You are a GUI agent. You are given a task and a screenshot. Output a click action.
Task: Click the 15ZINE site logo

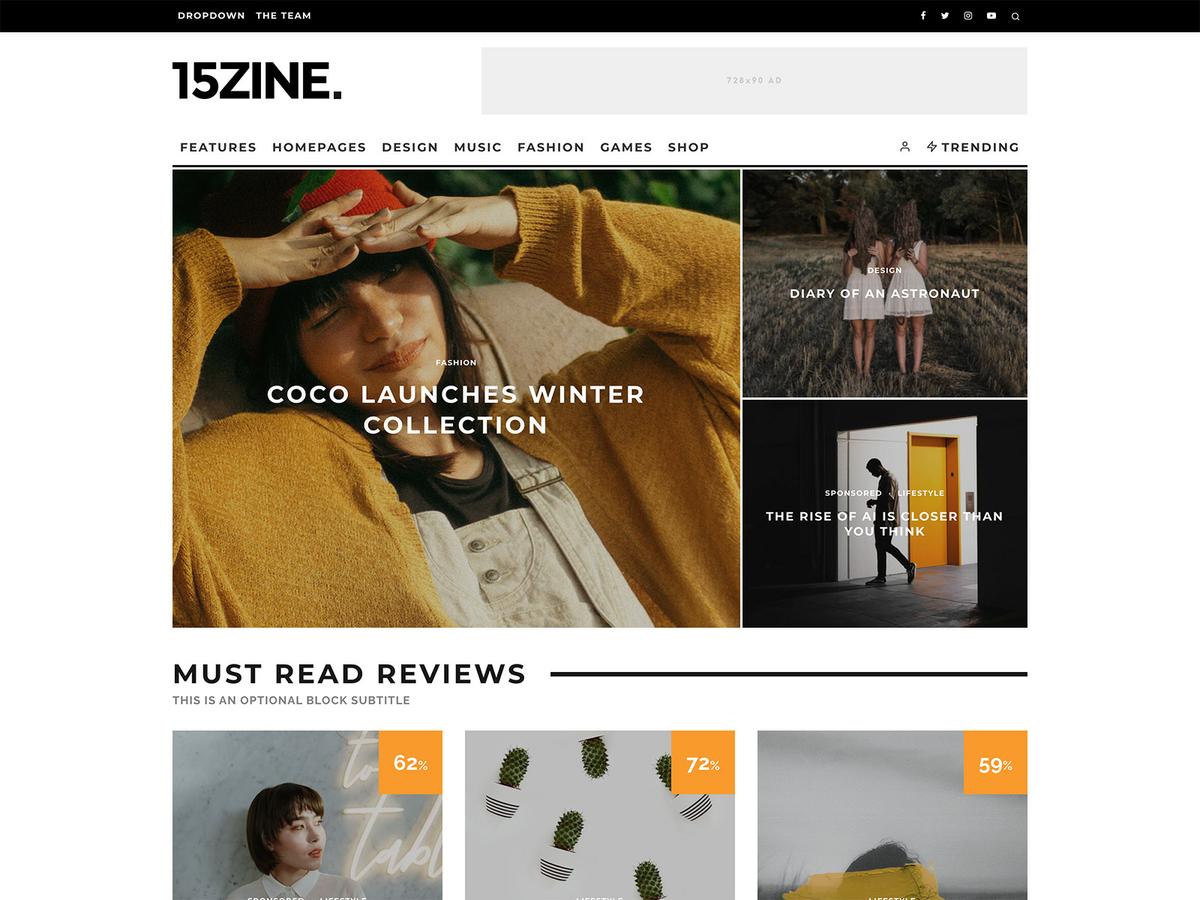257,81
